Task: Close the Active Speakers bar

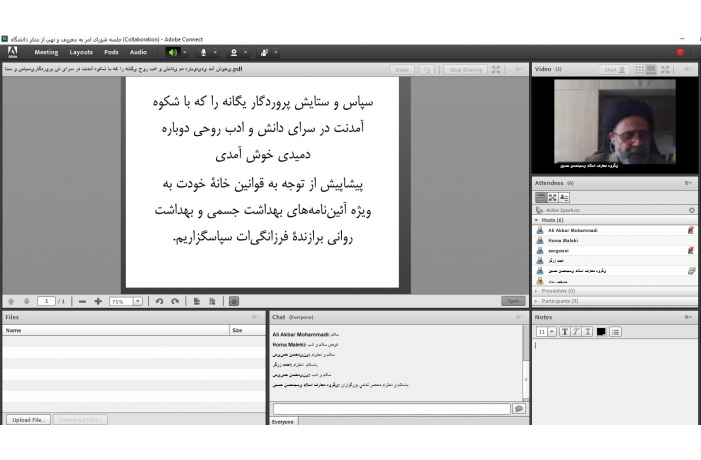Action: click(x=692, y=210)
